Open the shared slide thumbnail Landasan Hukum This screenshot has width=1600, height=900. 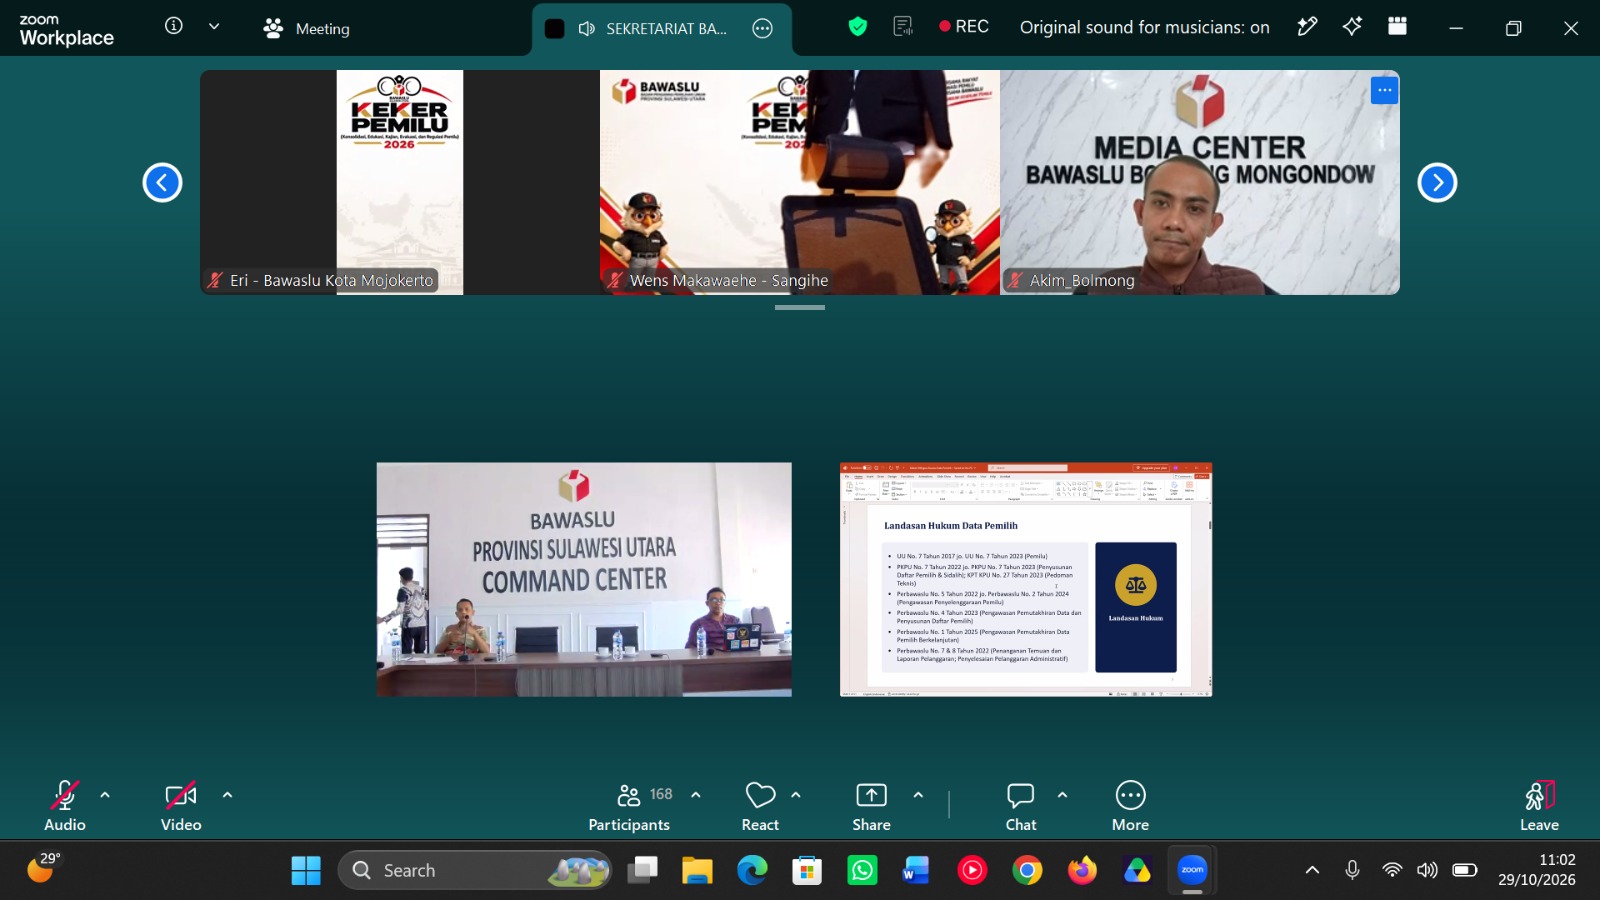point(1026,579)
